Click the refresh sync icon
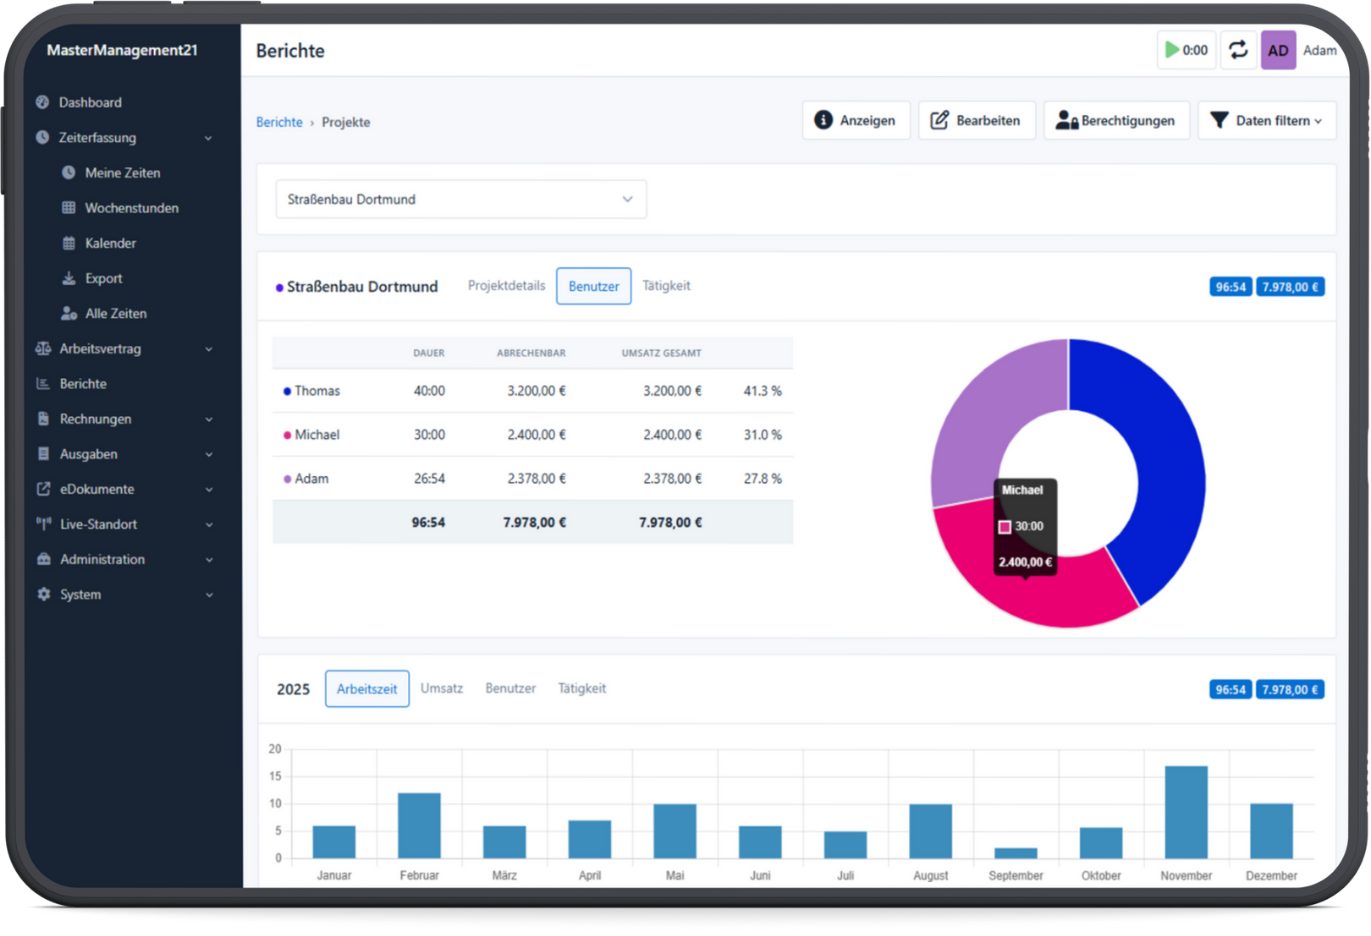 1238,50
